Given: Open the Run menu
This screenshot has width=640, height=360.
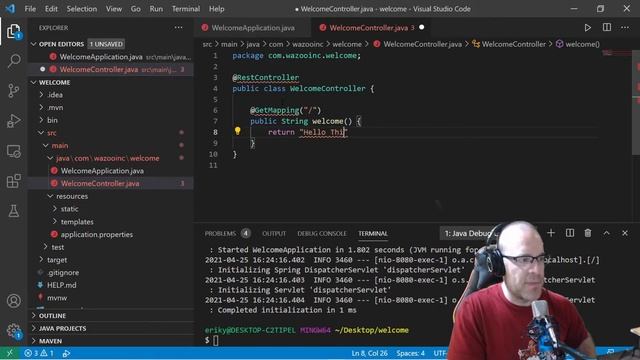Looking at the screenshot, I should coord(156,9).
